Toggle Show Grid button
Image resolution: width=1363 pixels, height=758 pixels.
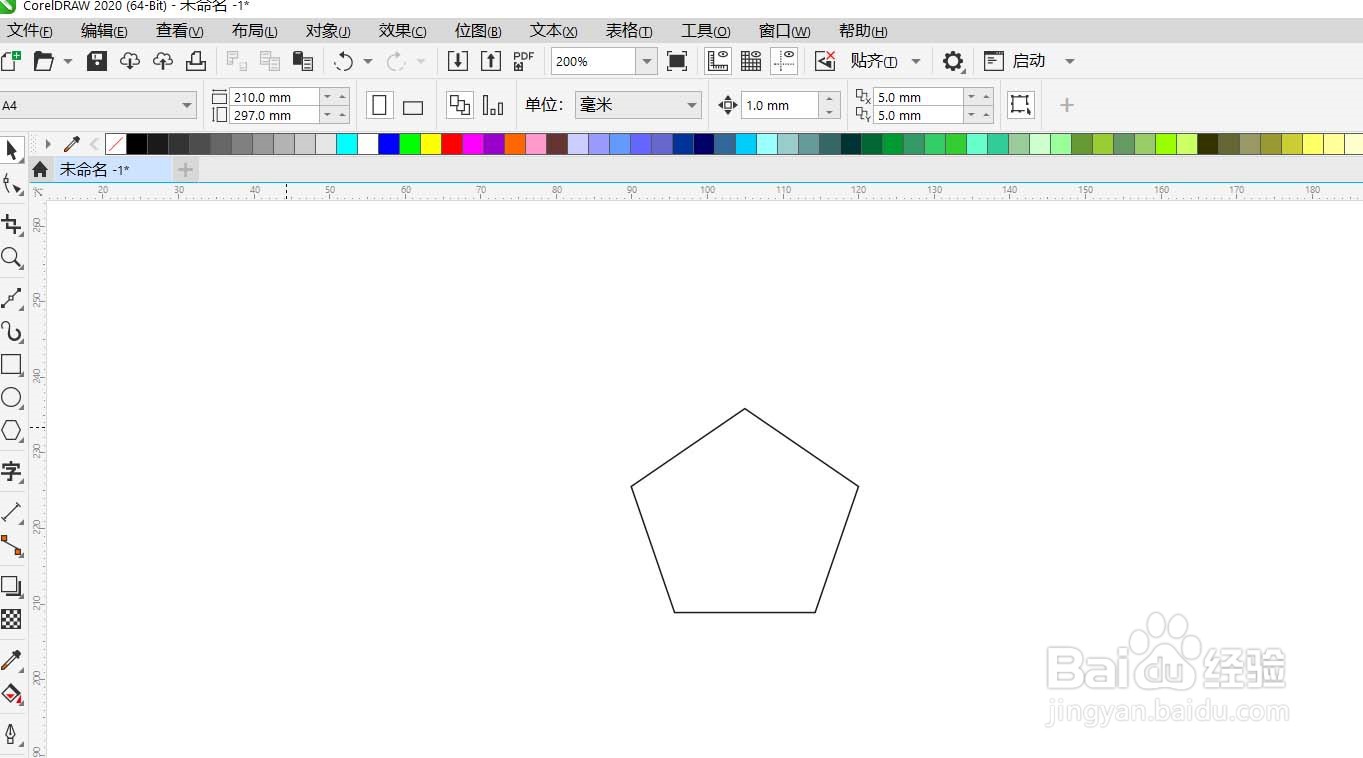(751, 61)
